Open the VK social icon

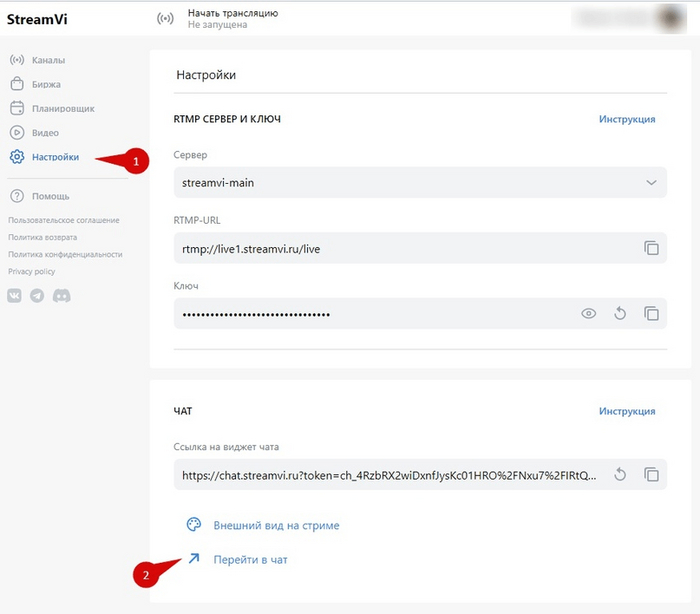tap(14, 295)
